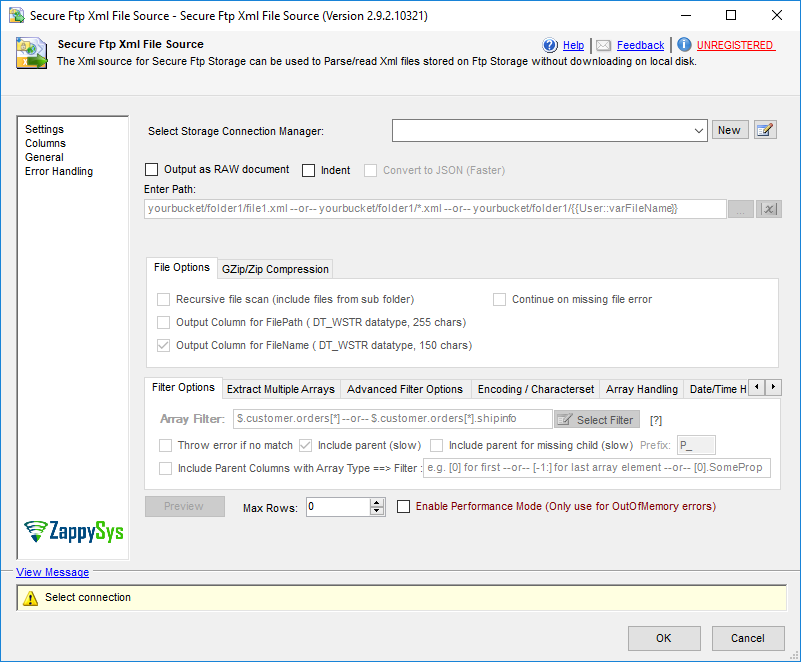Check Output Column for FilePath option
801x662 pixels.
(x=163, y=322)
